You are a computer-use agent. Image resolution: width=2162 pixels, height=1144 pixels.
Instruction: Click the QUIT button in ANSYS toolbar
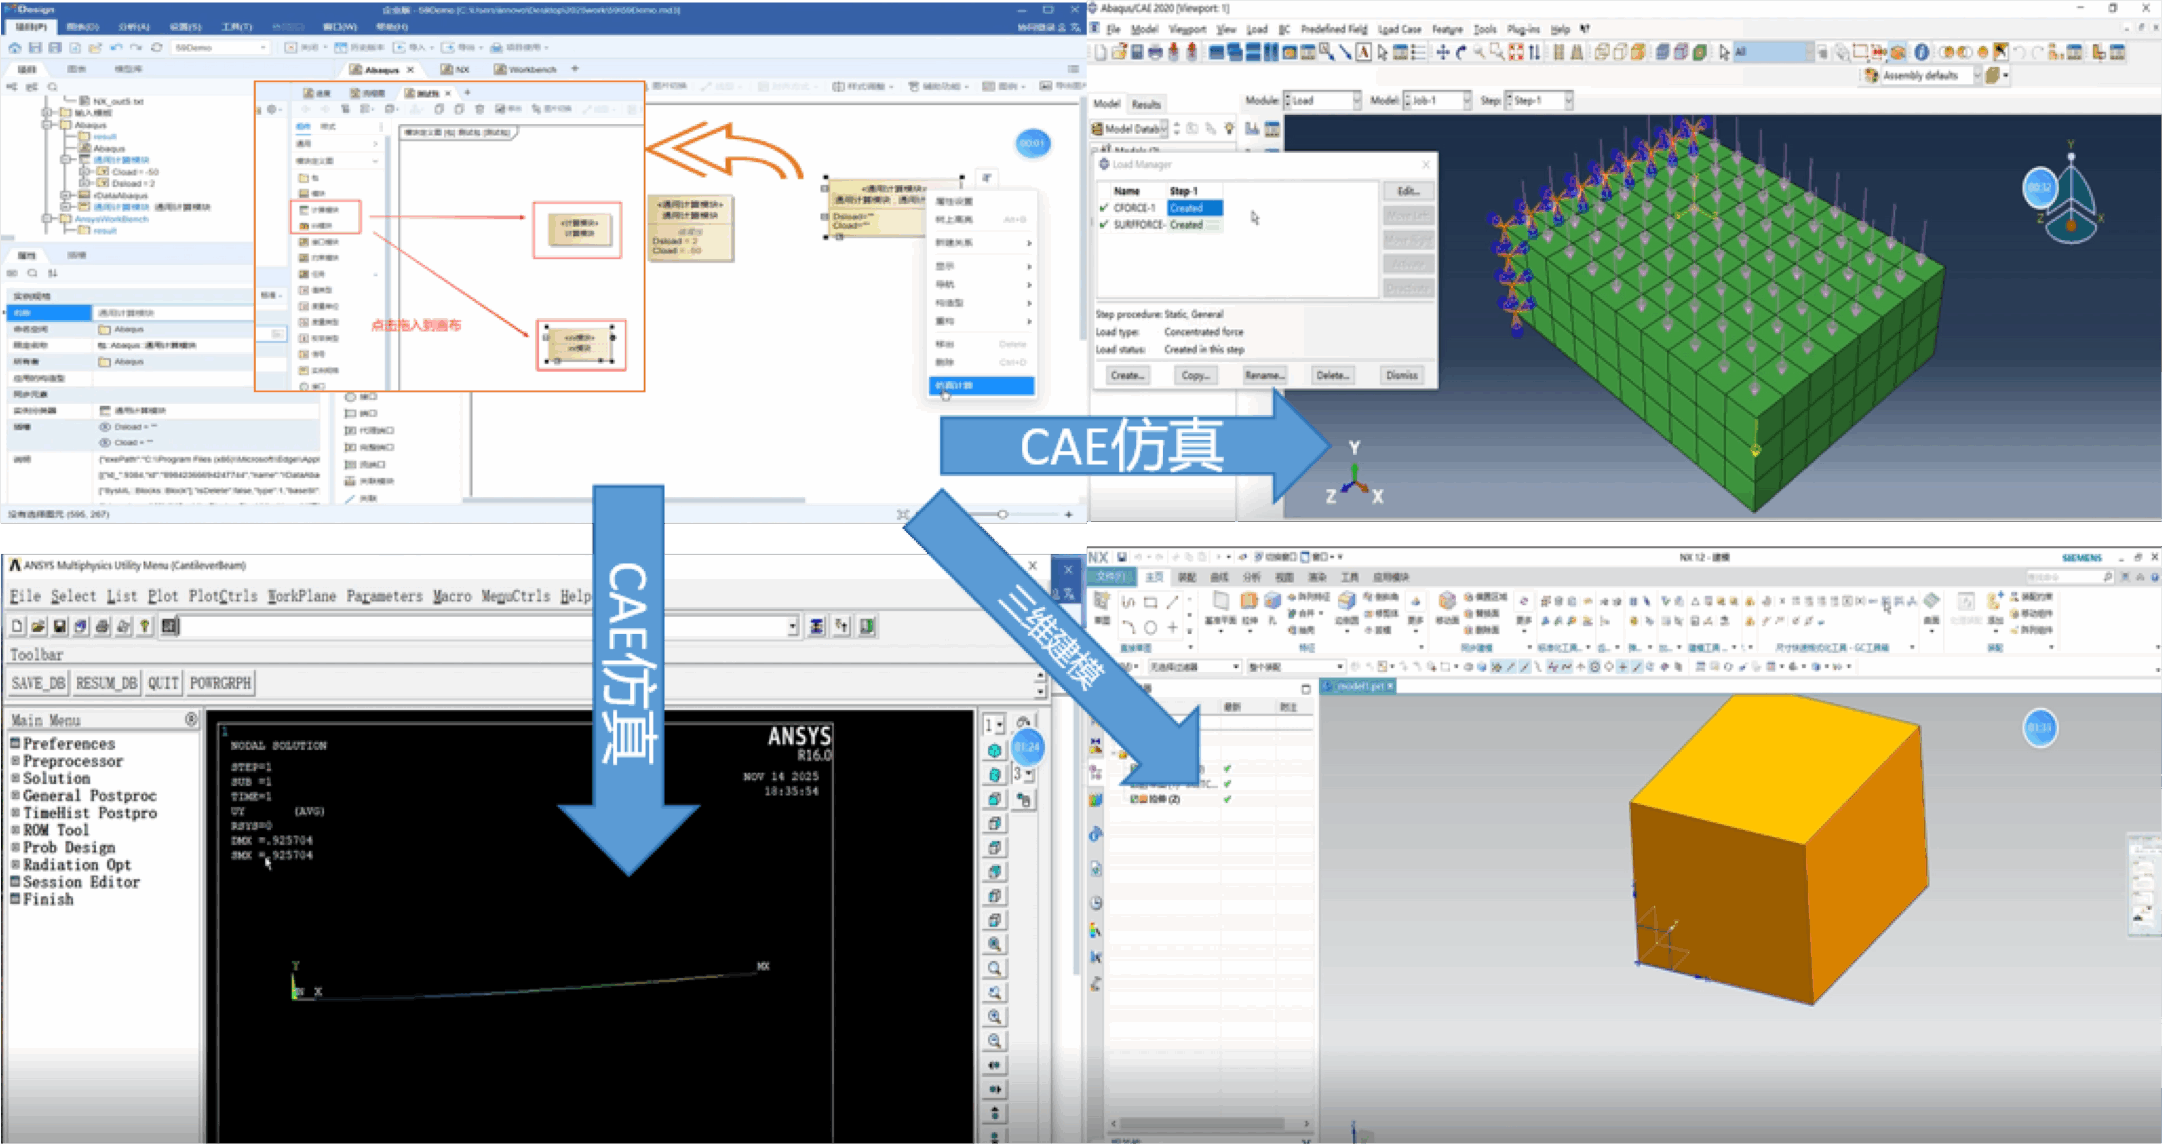point(162,683)
